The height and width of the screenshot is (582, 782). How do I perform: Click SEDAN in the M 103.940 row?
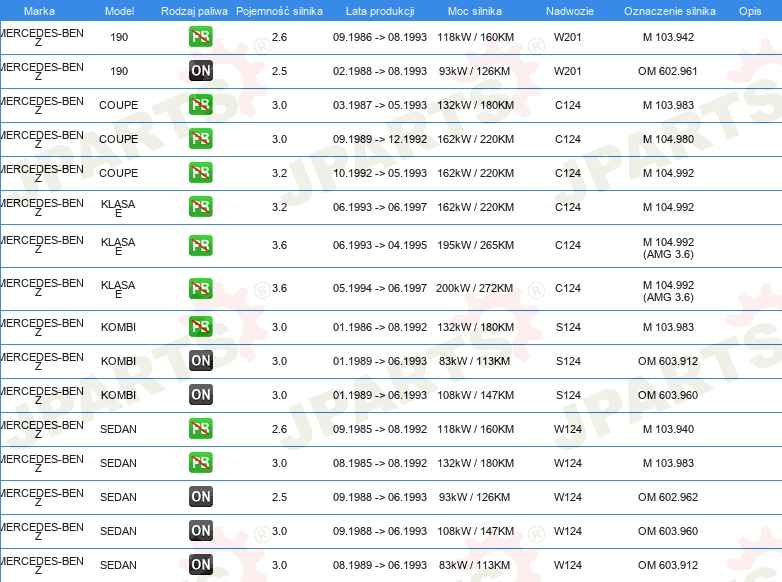[118, 429]
